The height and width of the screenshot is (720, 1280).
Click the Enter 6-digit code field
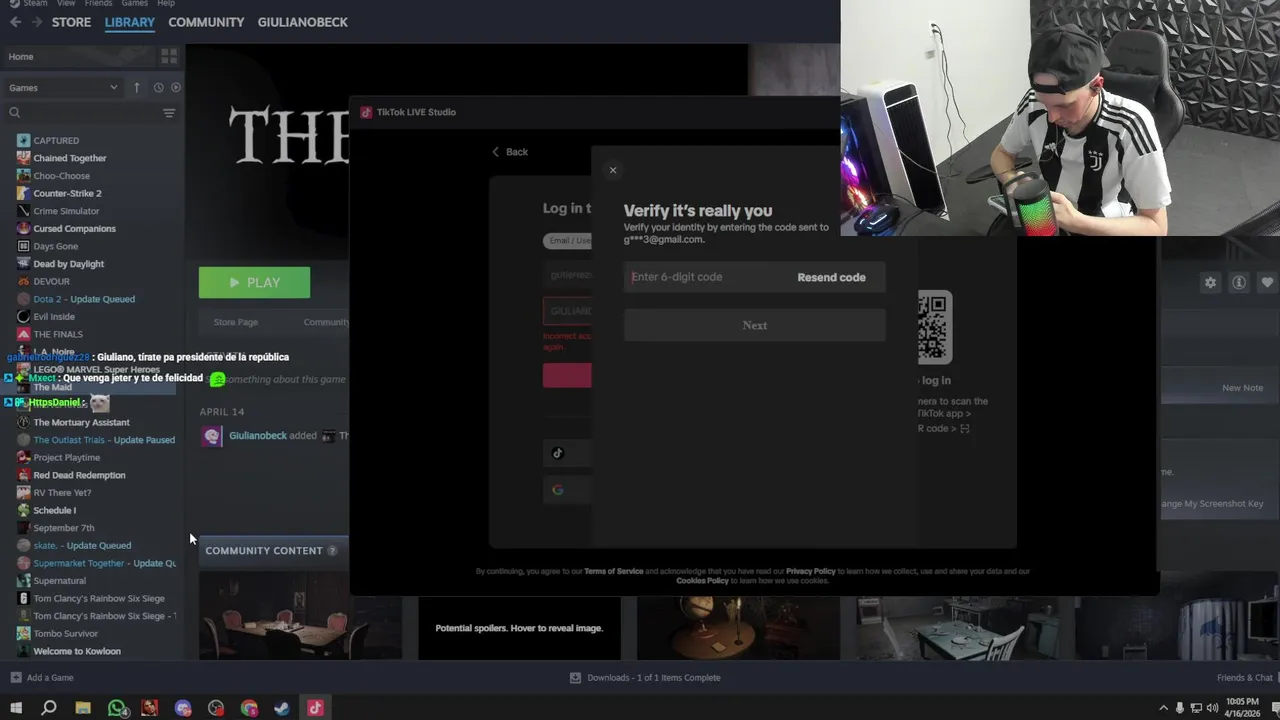tap(708, 277)
